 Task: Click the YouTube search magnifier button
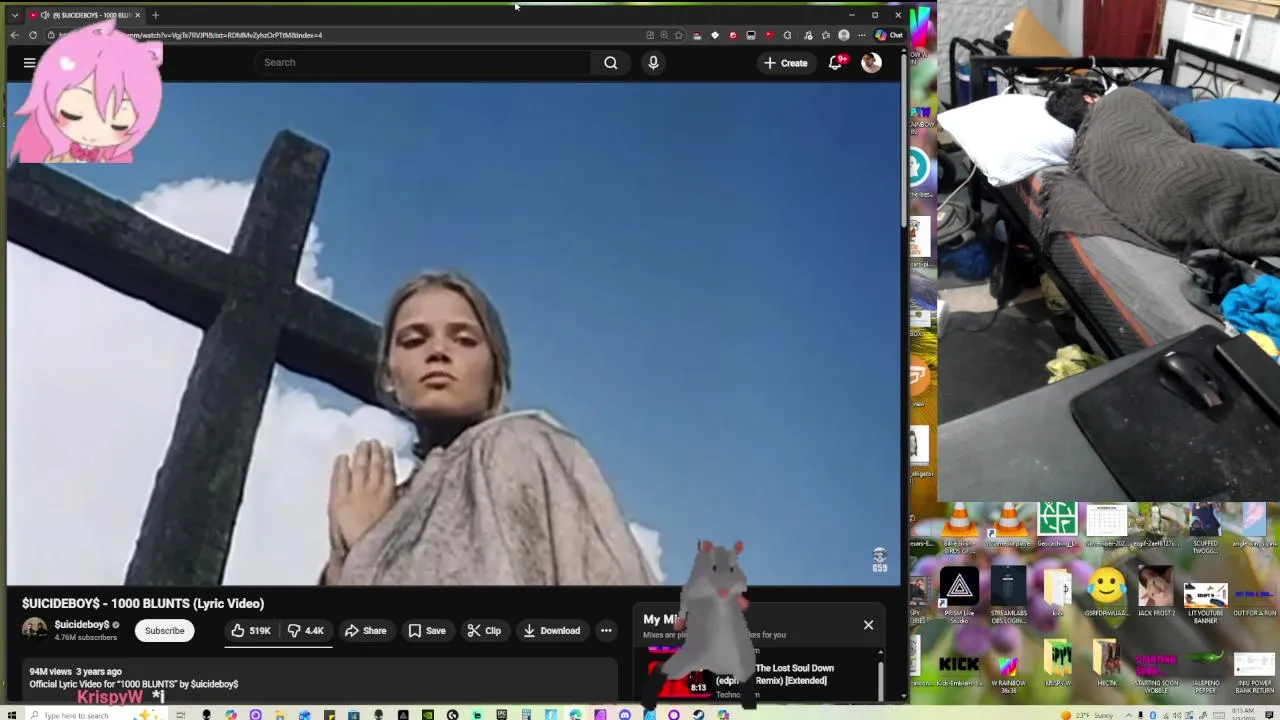click(610, 62)
